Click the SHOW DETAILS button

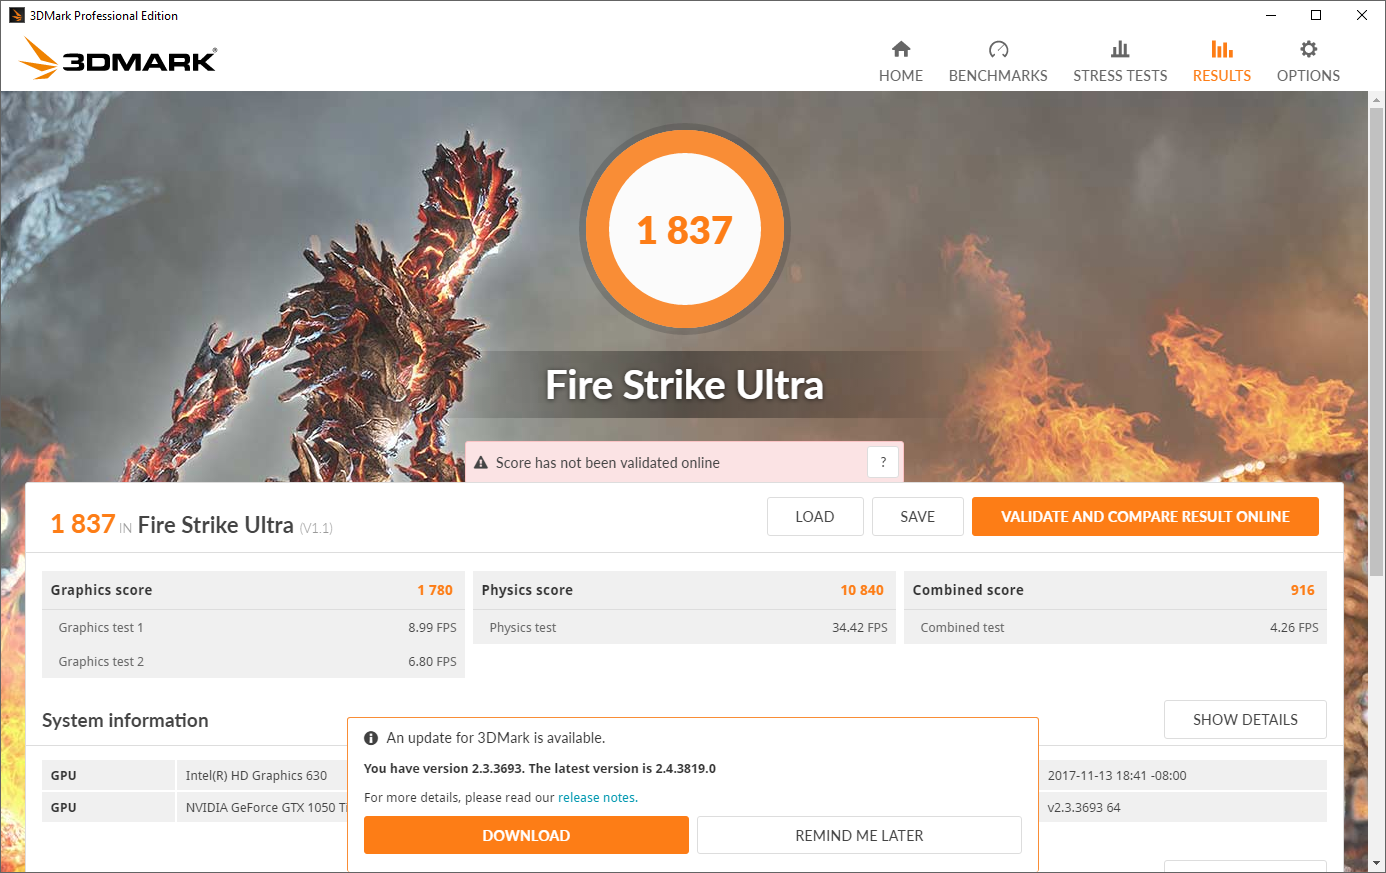(x=1245, y=720)
